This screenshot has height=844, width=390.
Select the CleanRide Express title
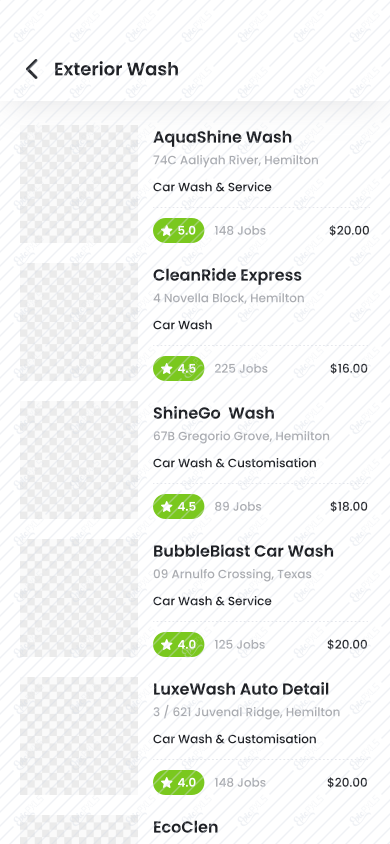(227, 275)
